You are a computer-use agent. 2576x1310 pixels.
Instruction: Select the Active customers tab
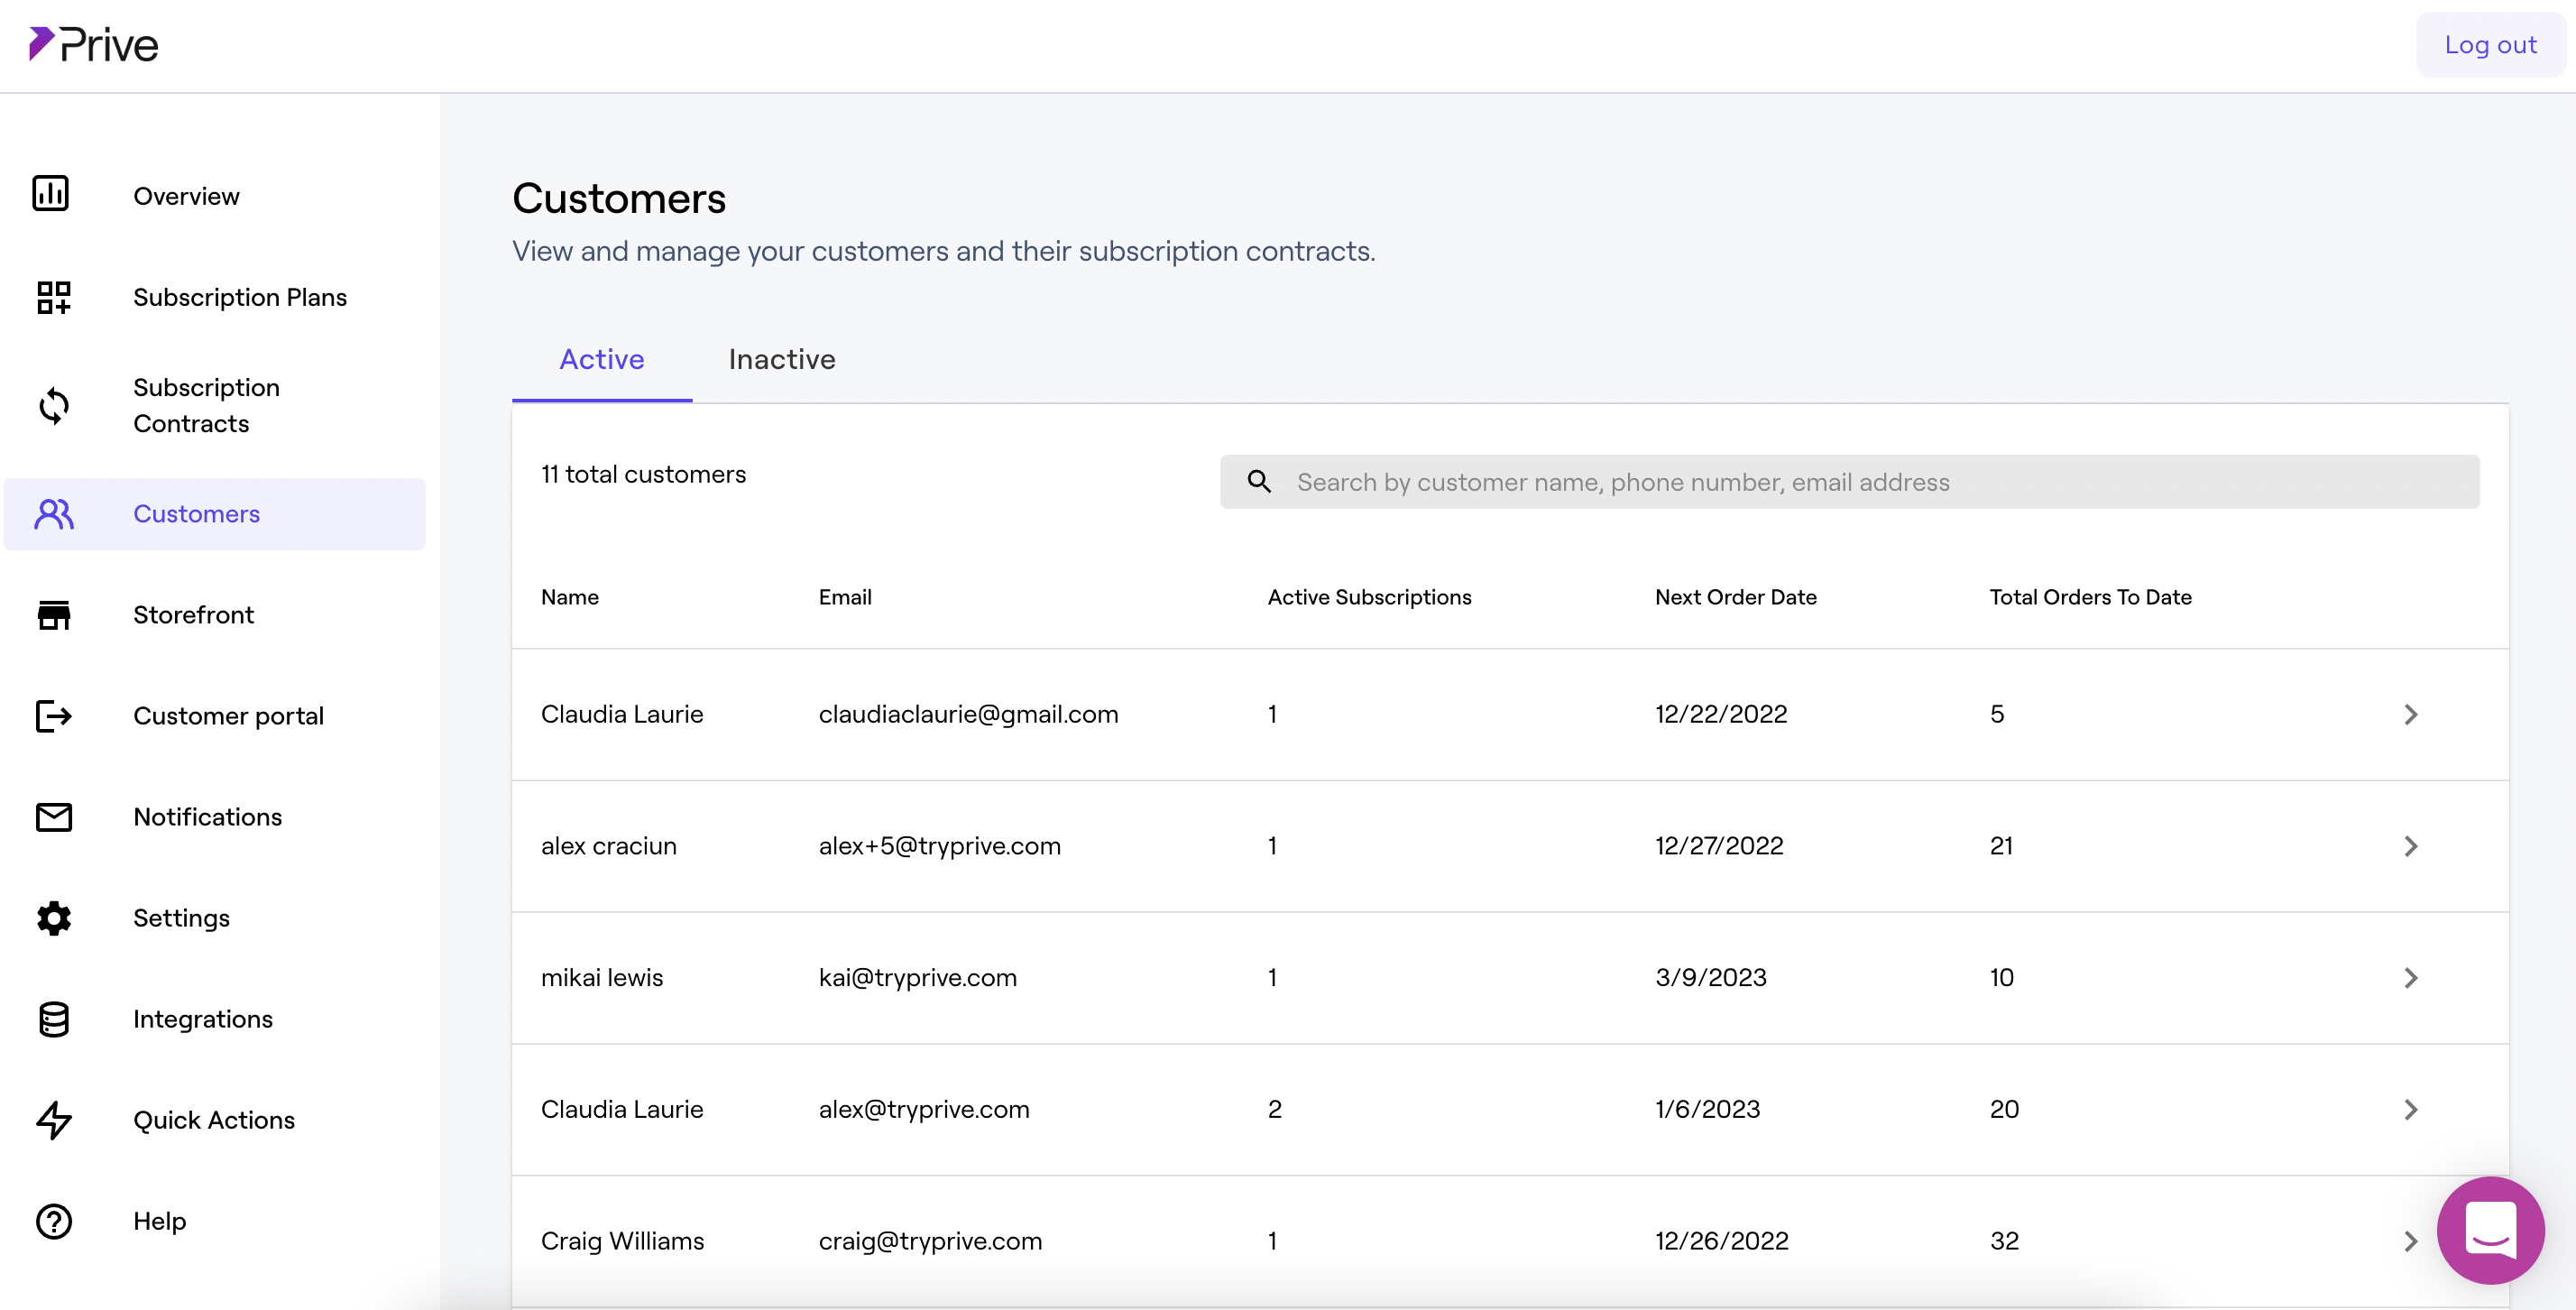[601, 359]
